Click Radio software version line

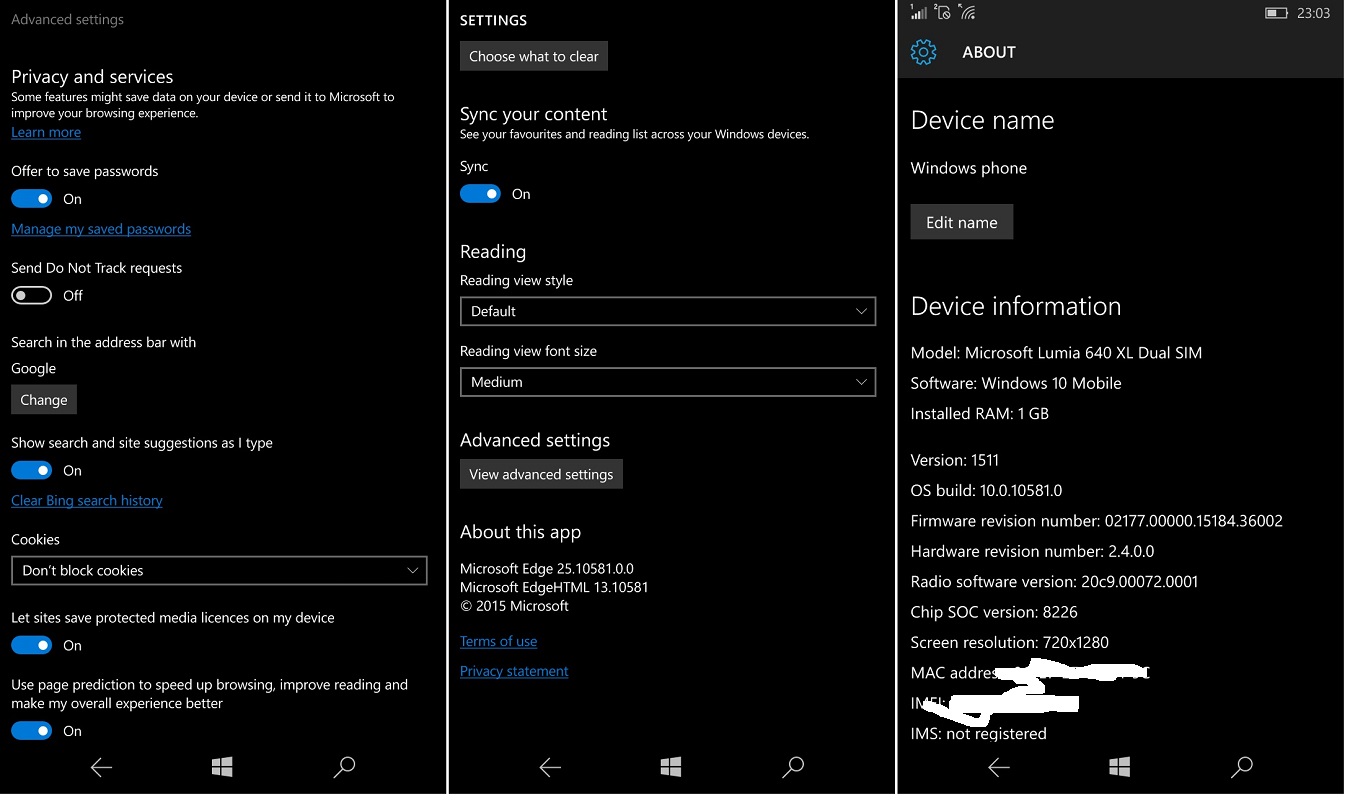click(x=1054, y=581)
